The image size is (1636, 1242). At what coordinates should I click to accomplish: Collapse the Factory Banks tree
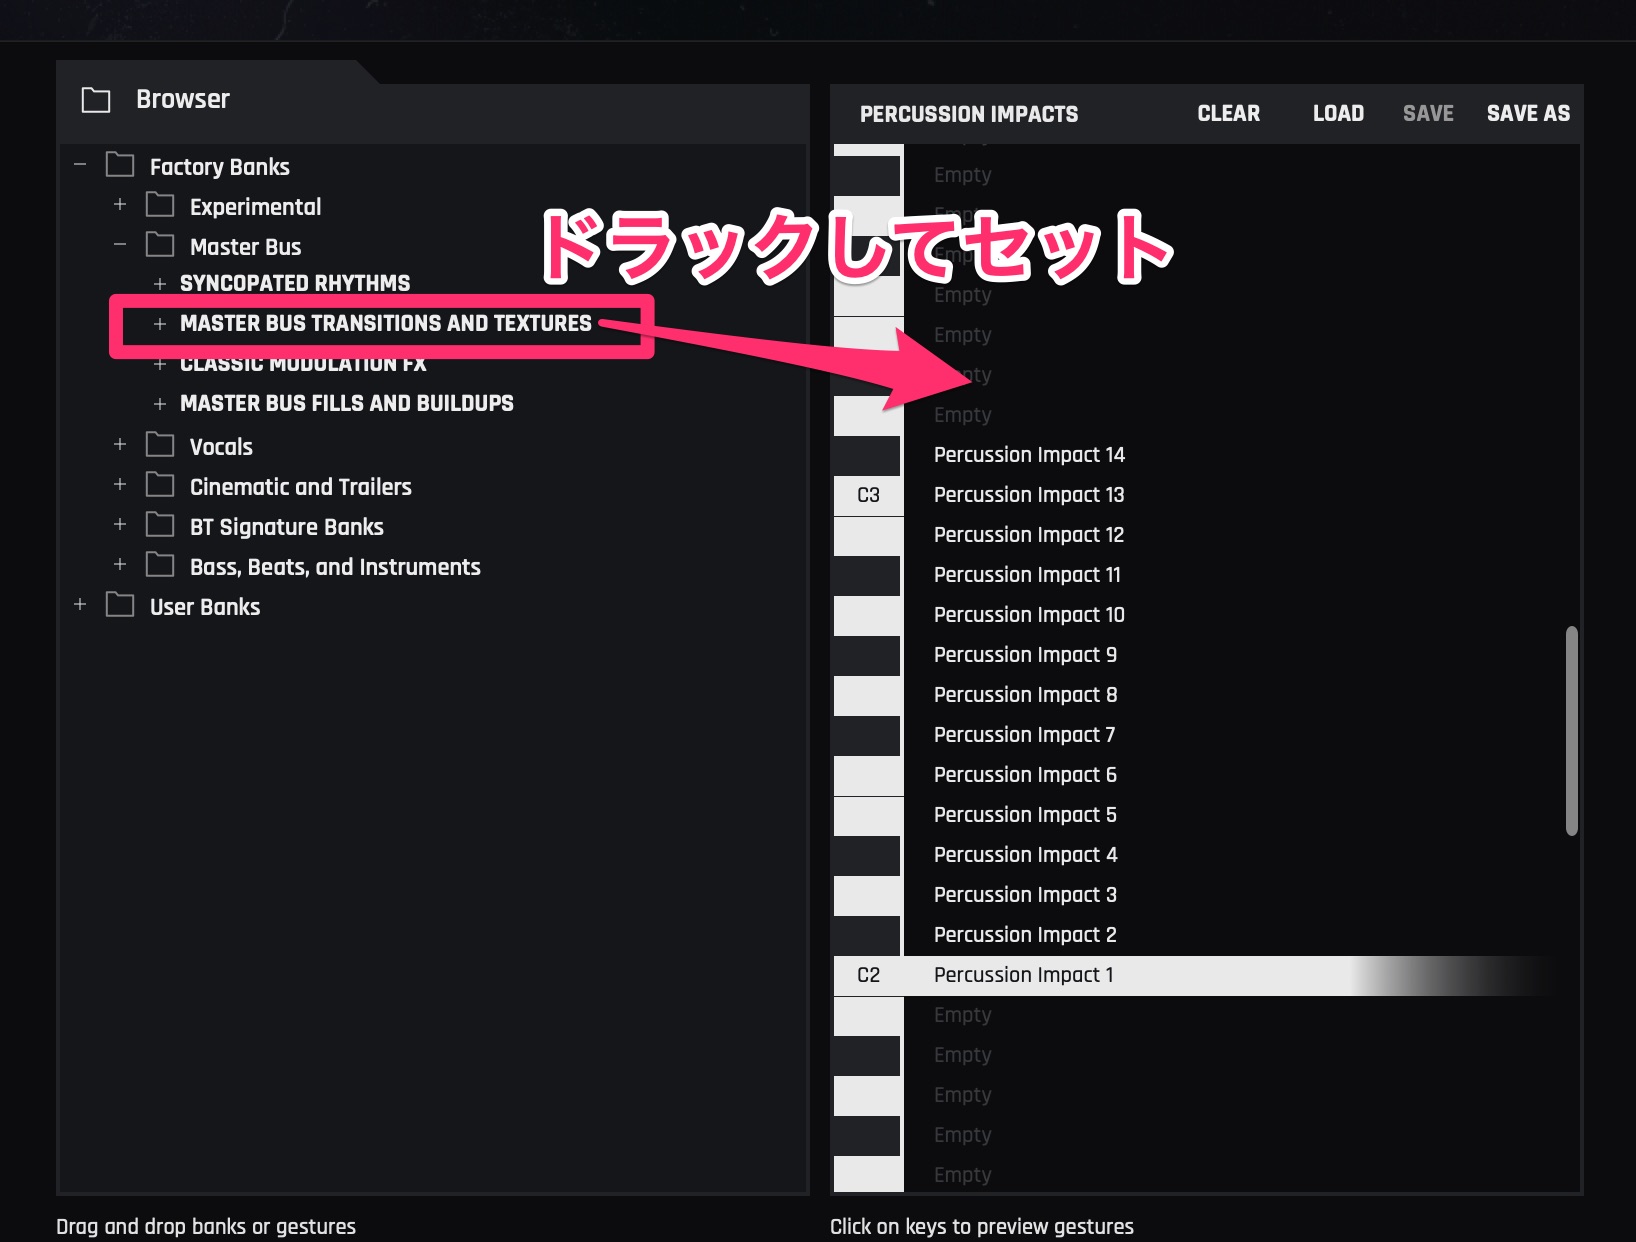tap(80, 165)
